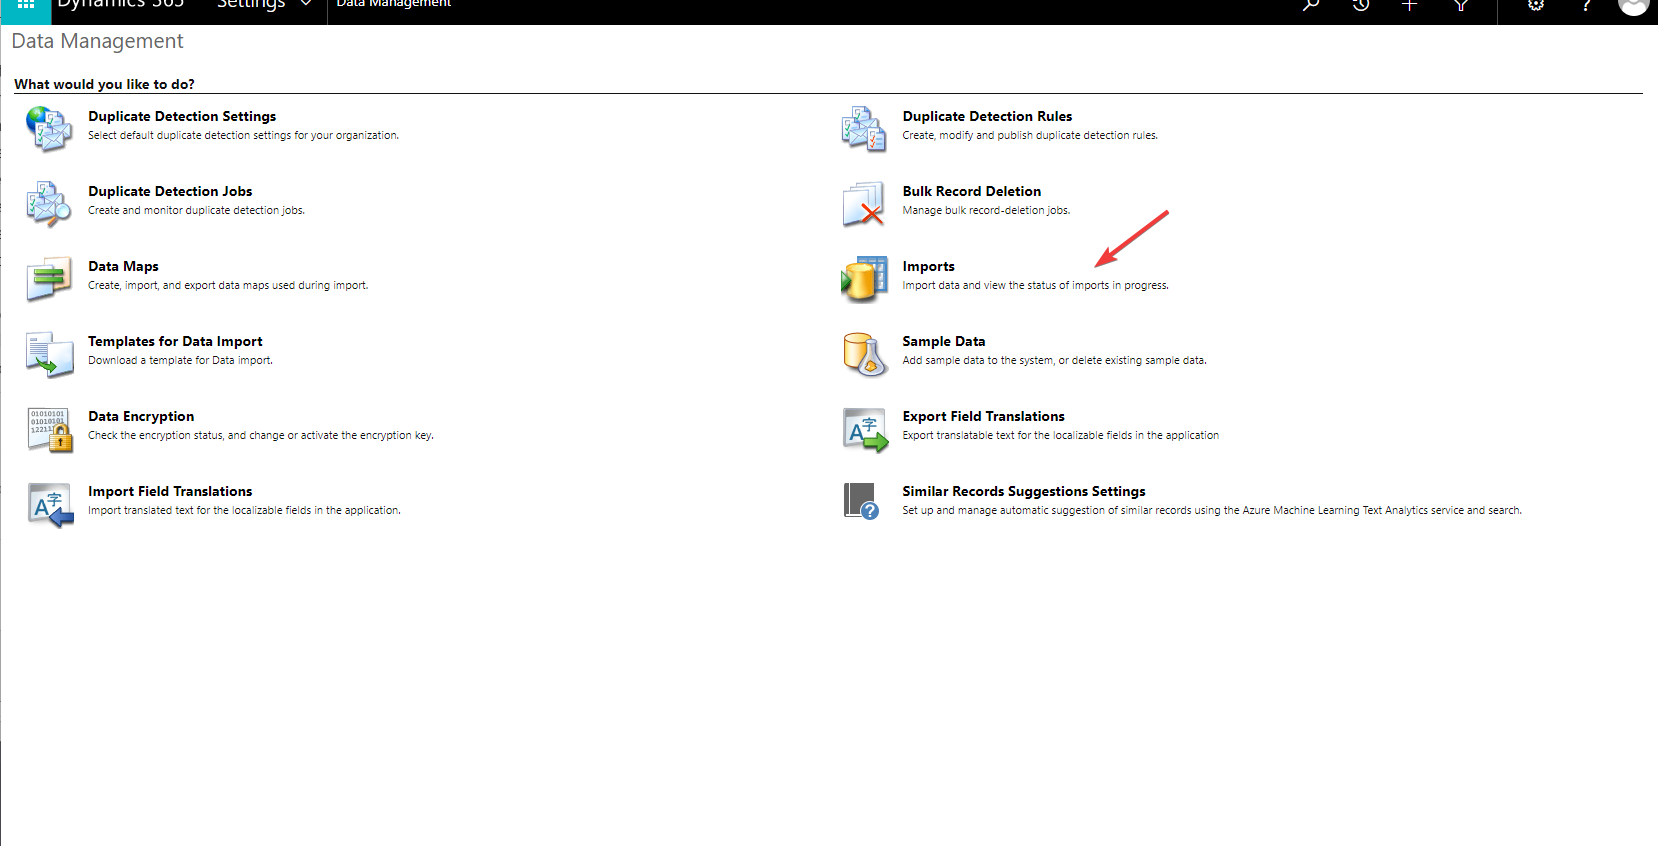The height and width of the screenshot is (846, 1658).
Task: Expand the Settings navigation chevron
Action: [306, 5]
